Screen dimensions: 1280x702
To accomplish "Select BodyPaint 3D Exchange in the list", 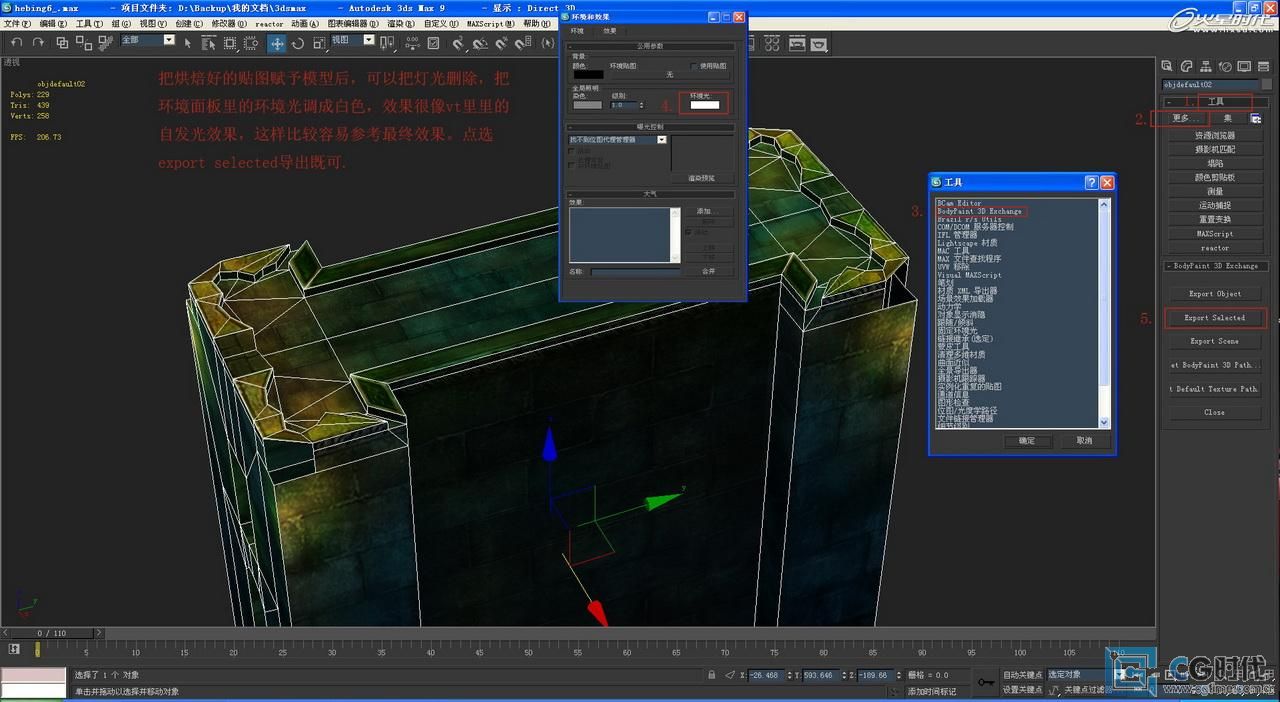I will click(x=979, y=211).
